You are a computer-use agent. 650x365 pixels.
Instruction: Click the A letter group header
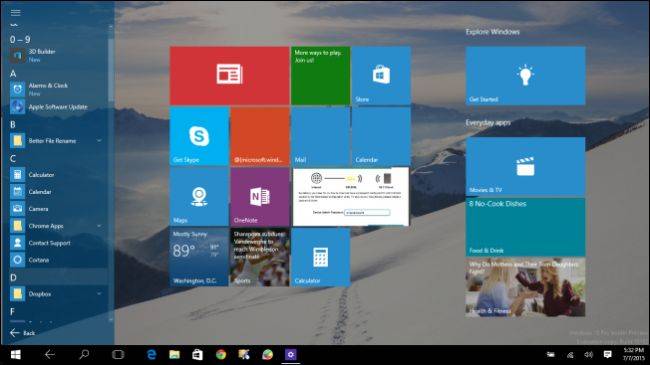(x=13, y=73)
